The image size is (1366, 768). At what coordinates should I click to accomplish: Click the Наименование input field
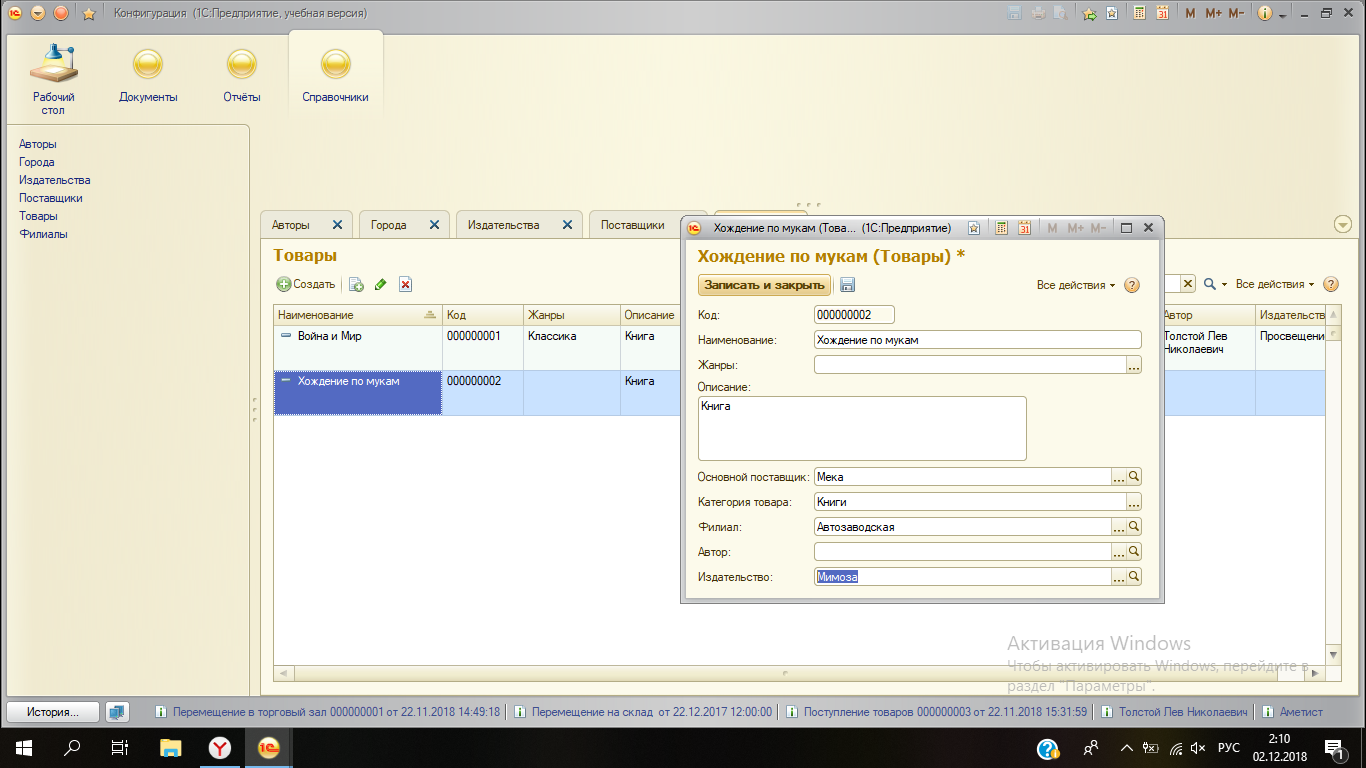(978, 340)
